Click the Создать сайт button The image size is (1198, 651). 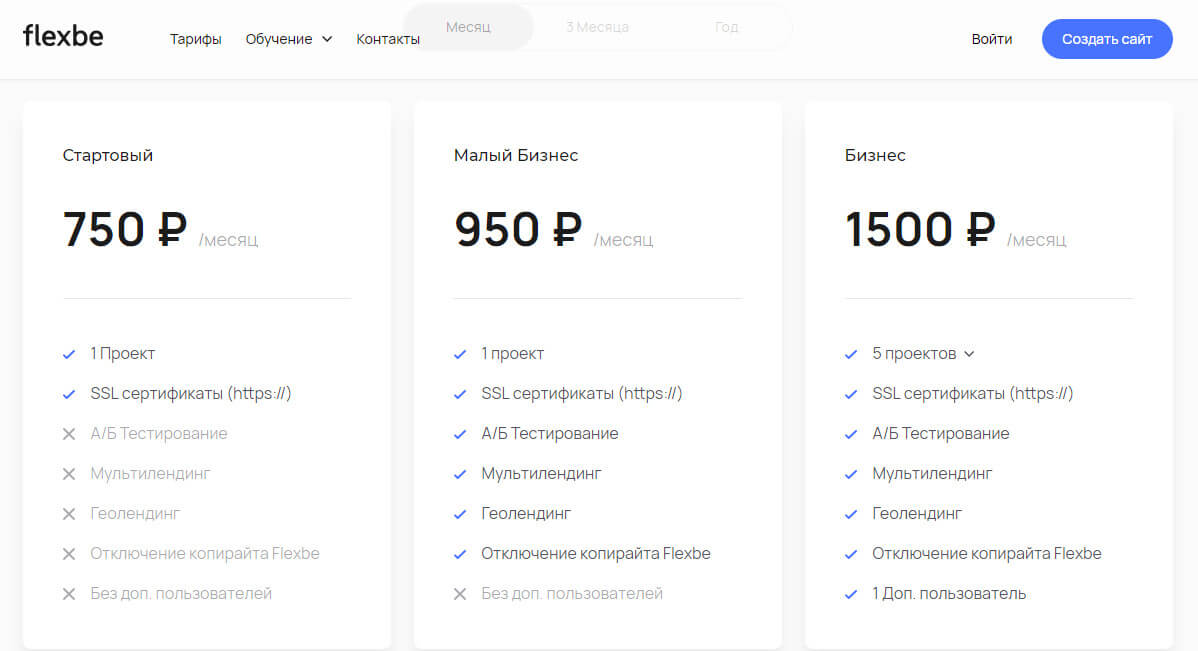[1107, 39]
